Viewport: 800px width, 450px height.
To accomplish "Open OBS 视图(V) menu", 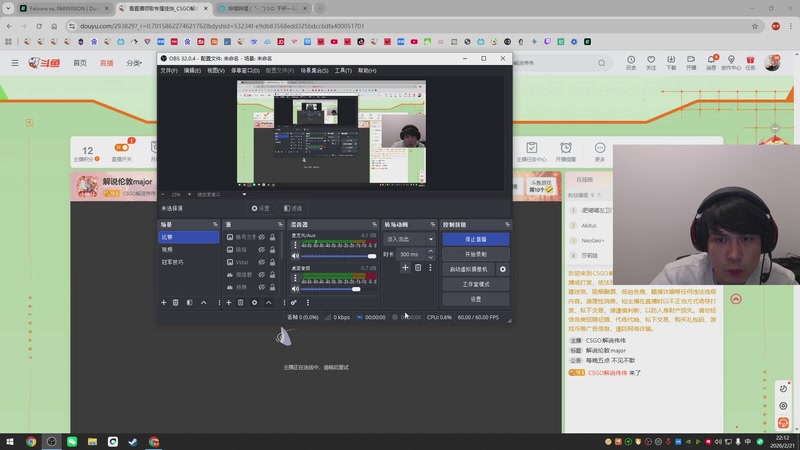I will pyautogui.click(x=216, y=70).
